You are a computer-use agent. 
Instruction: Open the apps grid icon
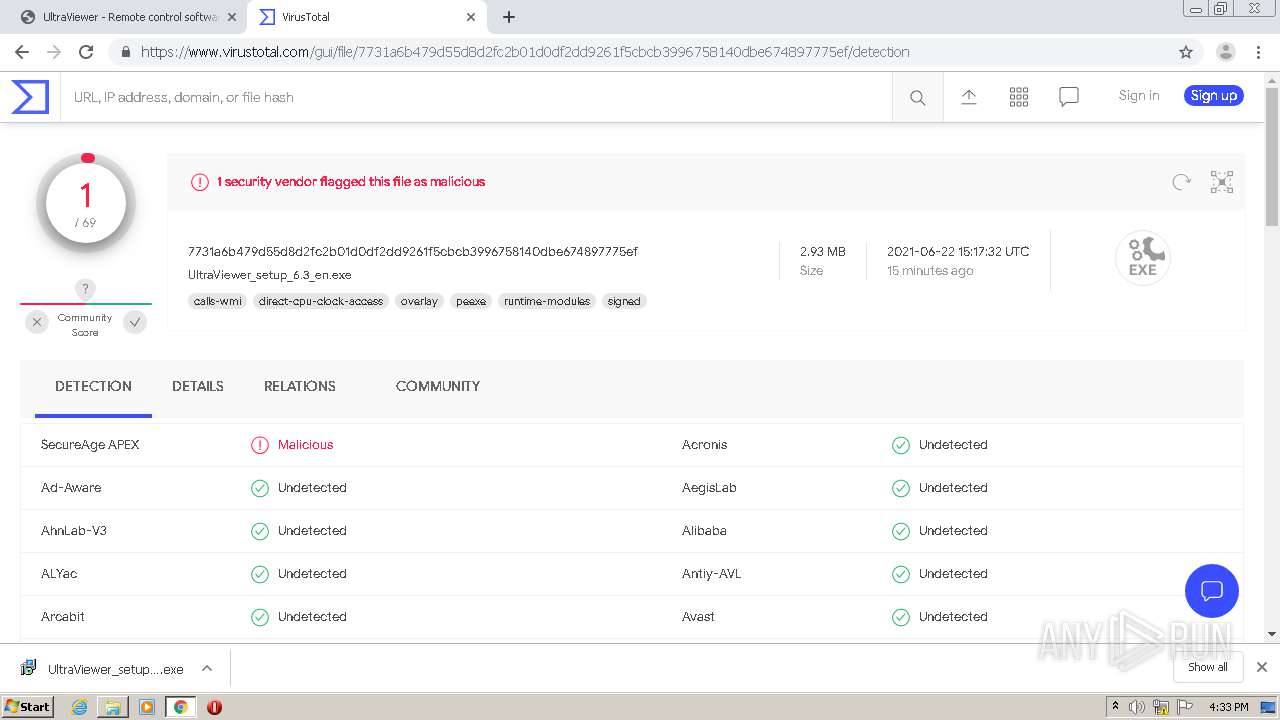(1018, 97)
